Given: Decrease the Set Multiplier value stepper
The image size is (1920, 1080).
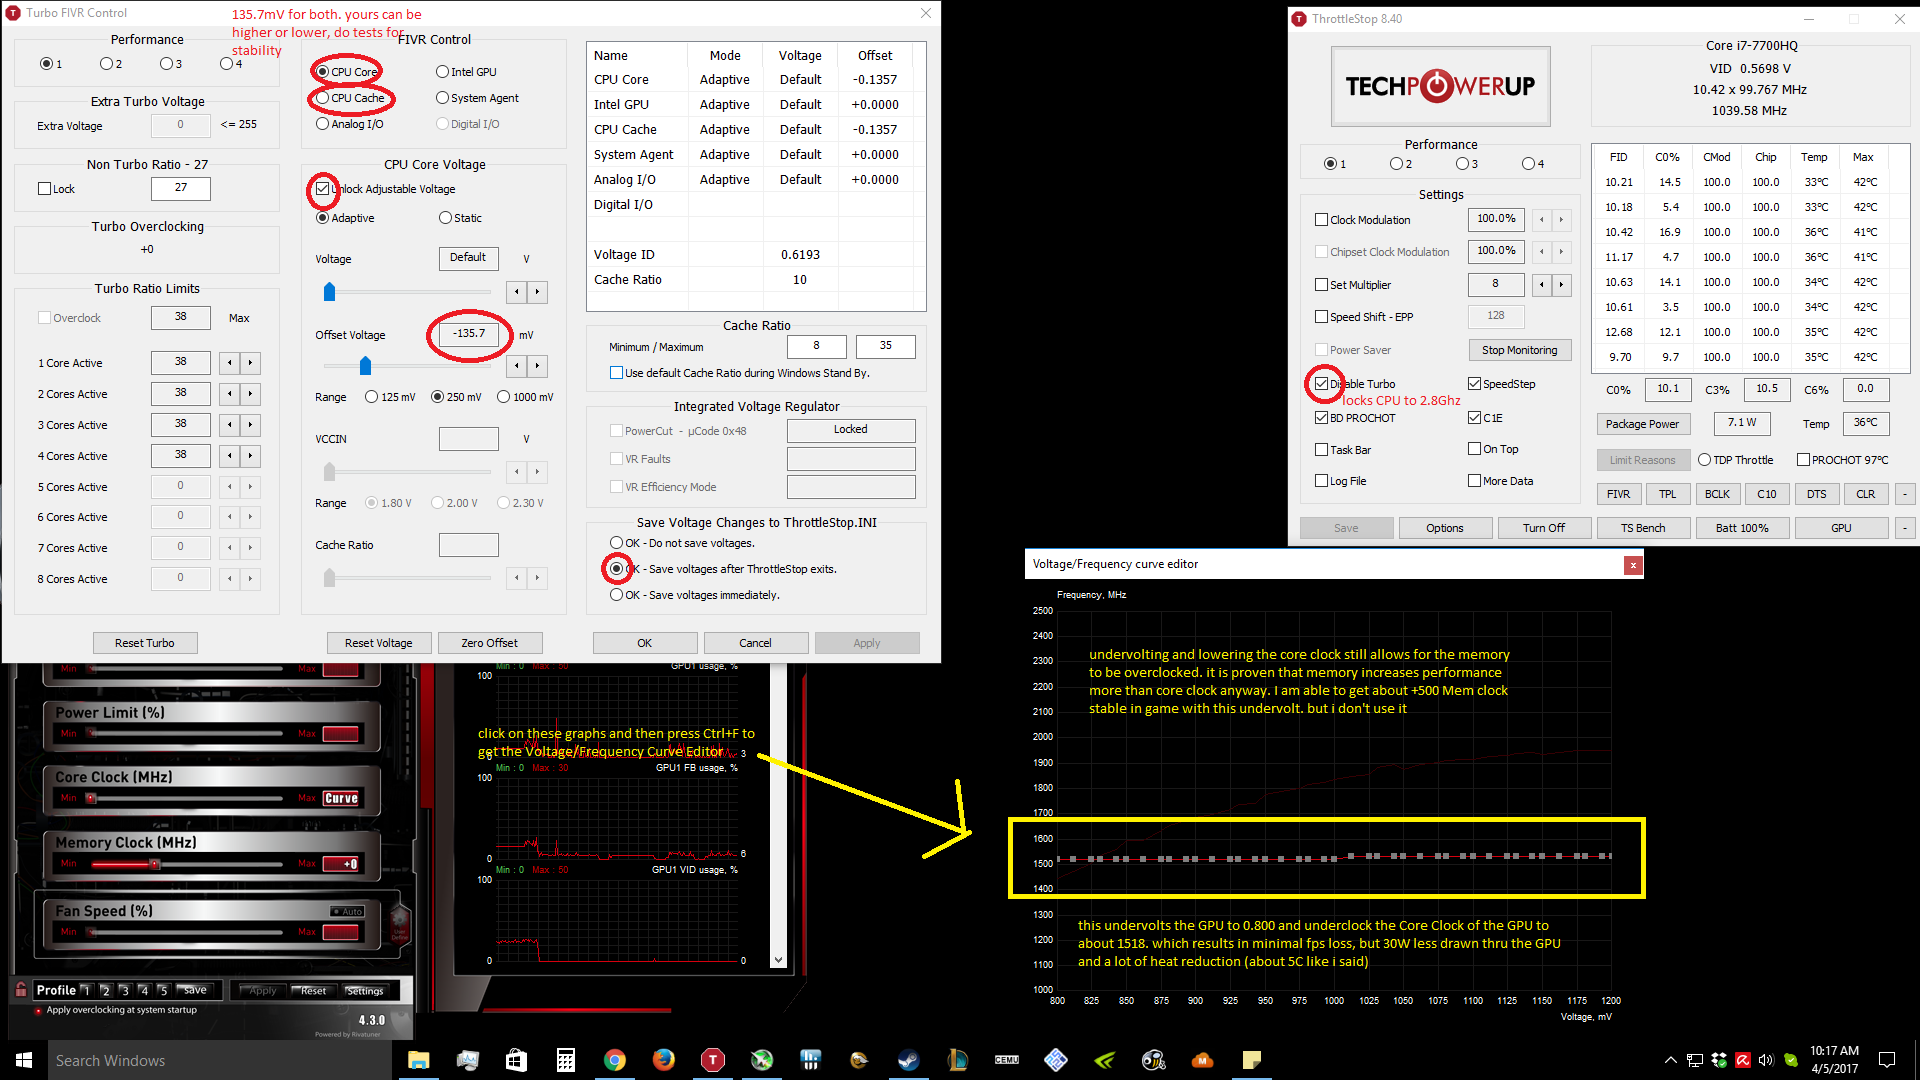Looking at the screenshot, I should (1542, 285).
